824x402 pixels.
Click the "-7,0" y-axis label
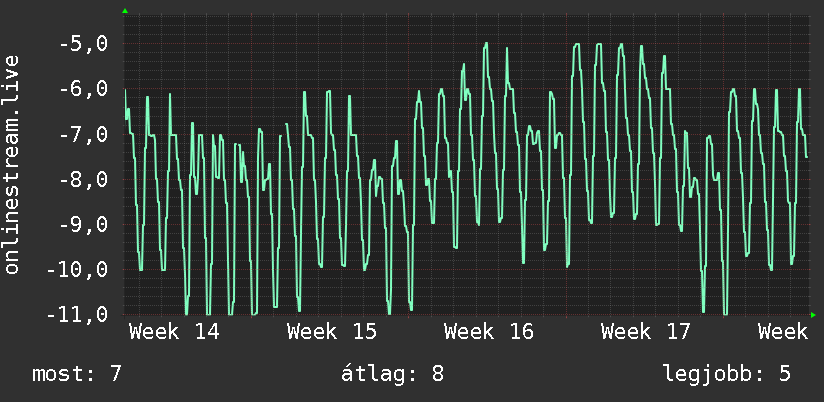click(84, 134)
